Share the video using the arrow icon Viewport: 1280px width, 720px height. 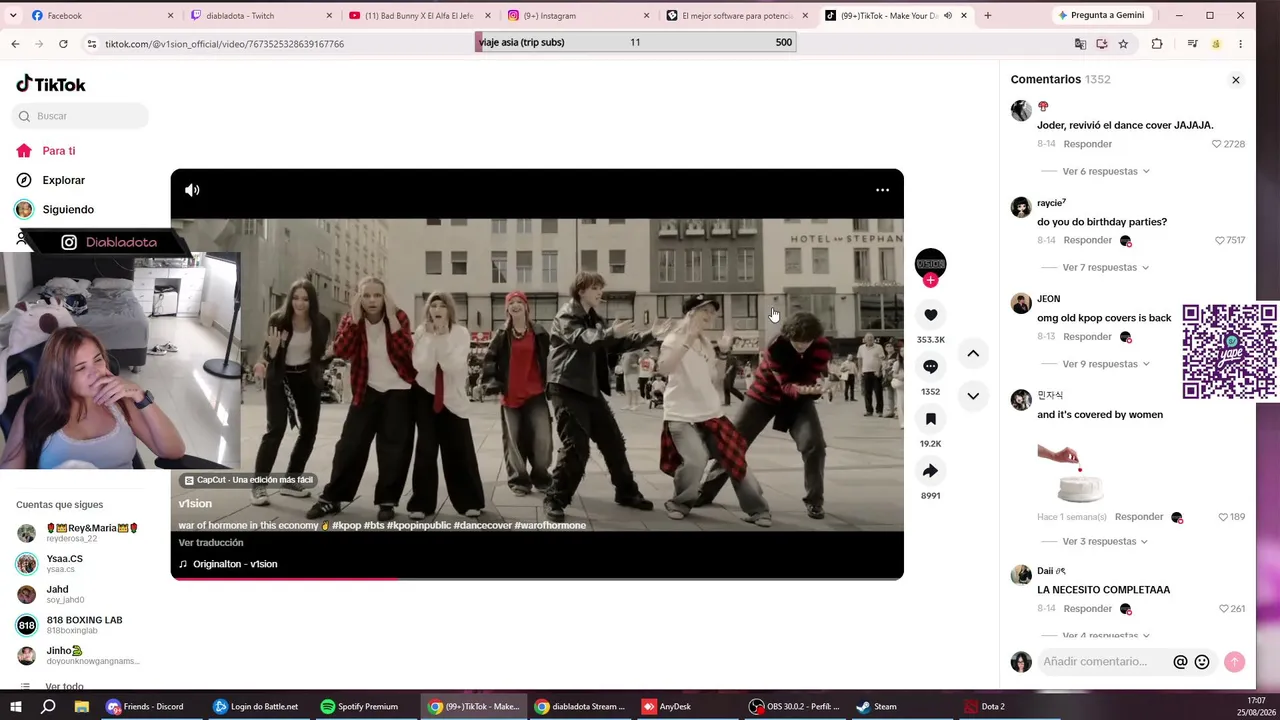[x=930, y=471]
